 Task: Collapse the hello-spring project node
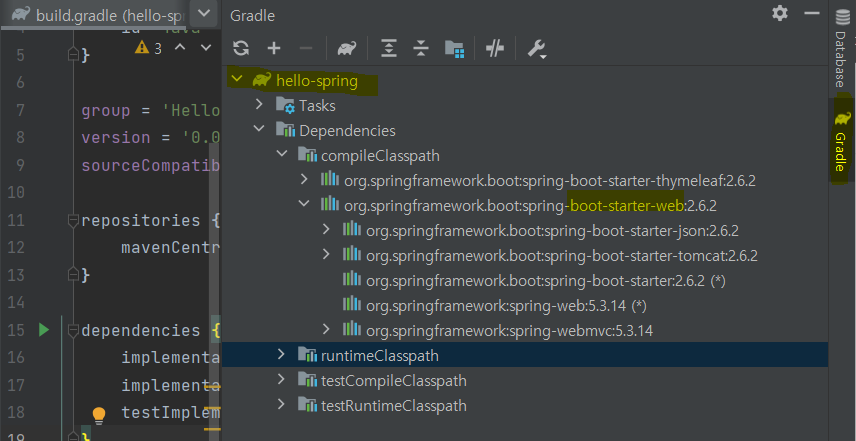click(236, 79)
